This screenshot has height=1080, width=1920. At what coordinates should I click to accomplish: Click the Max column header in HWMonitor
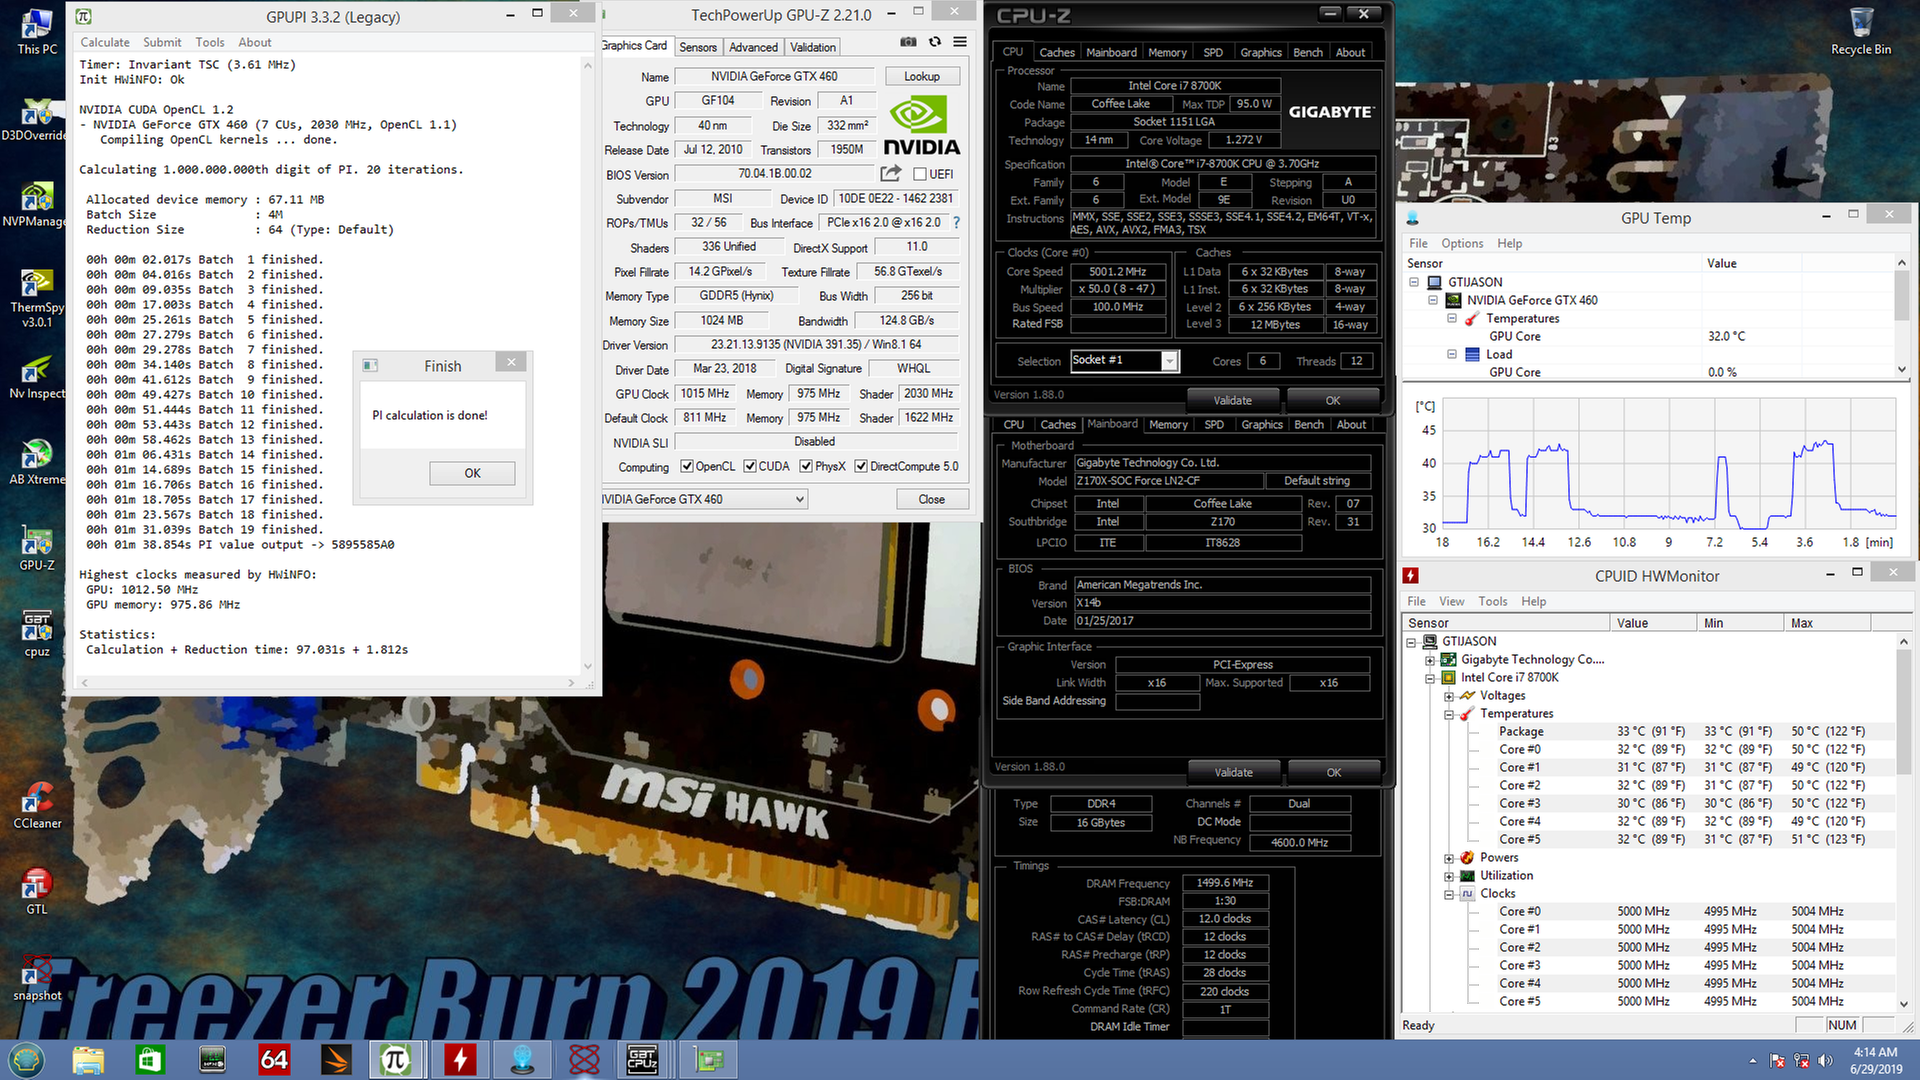[x=1827, y=623]
